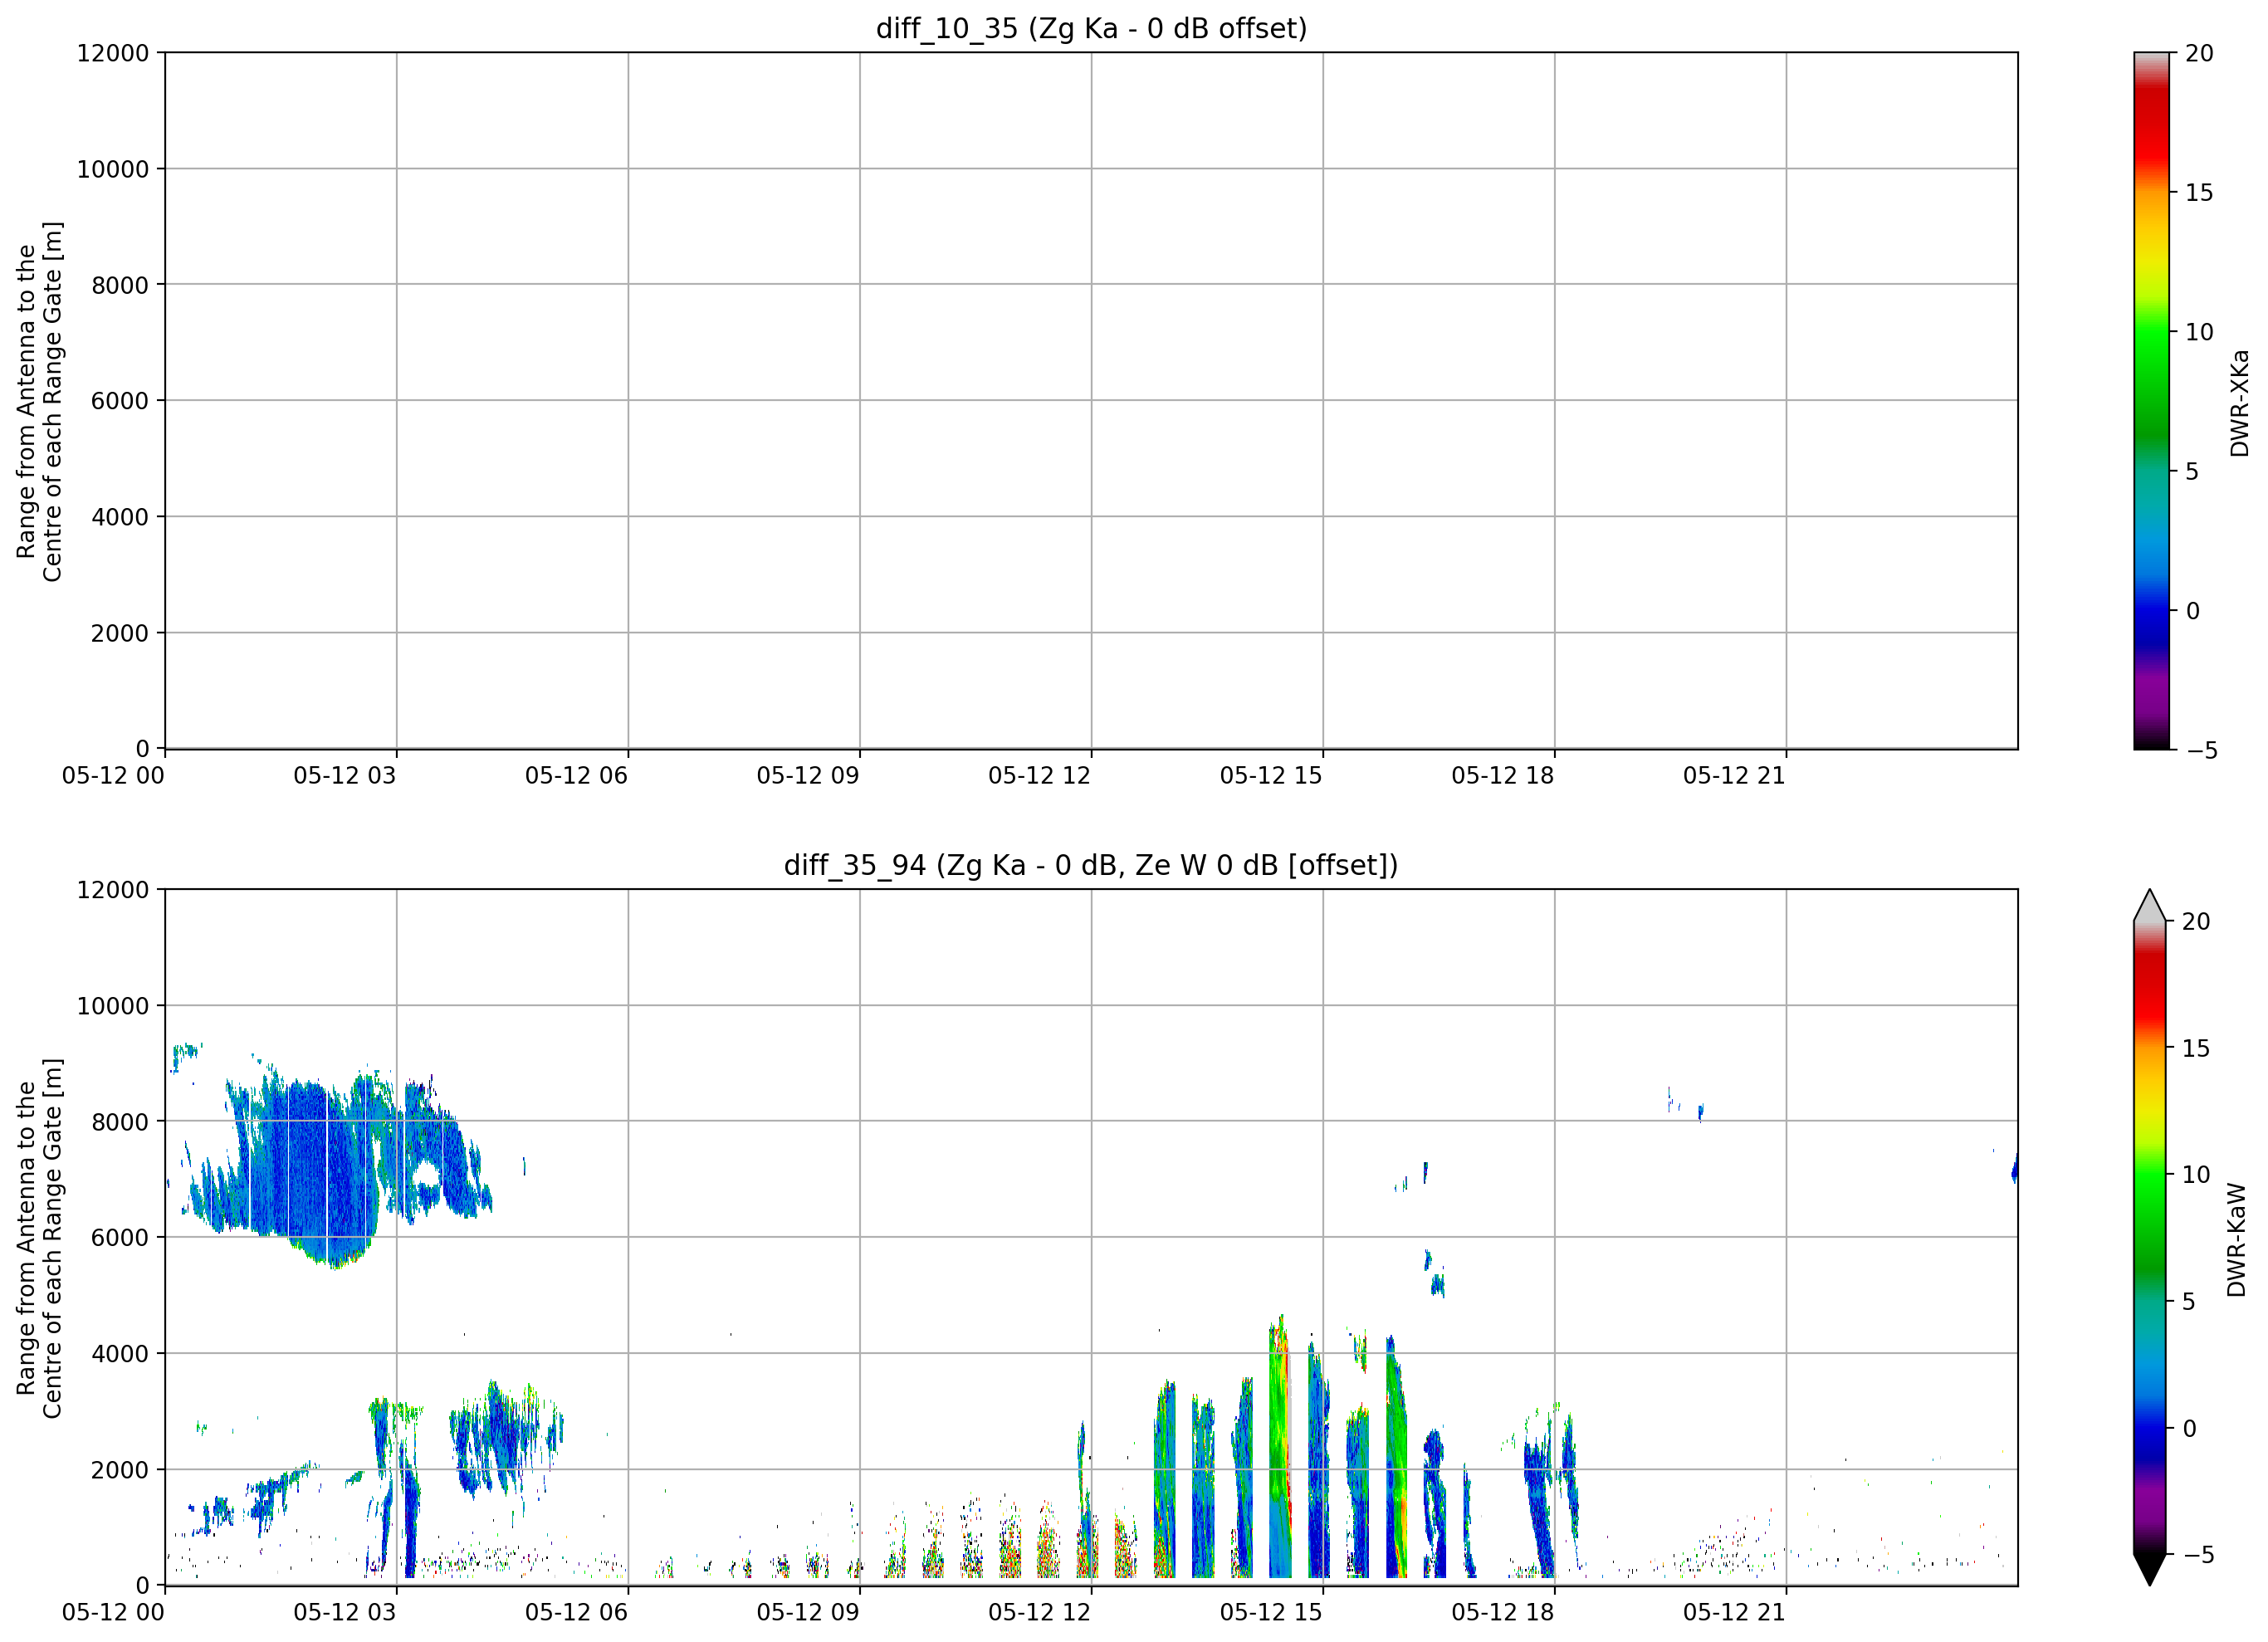This screenshot has height=1642, width=2268.
Task: Click '05-12 09' under the diff_10_35 plot
Action: pos(808,776)
